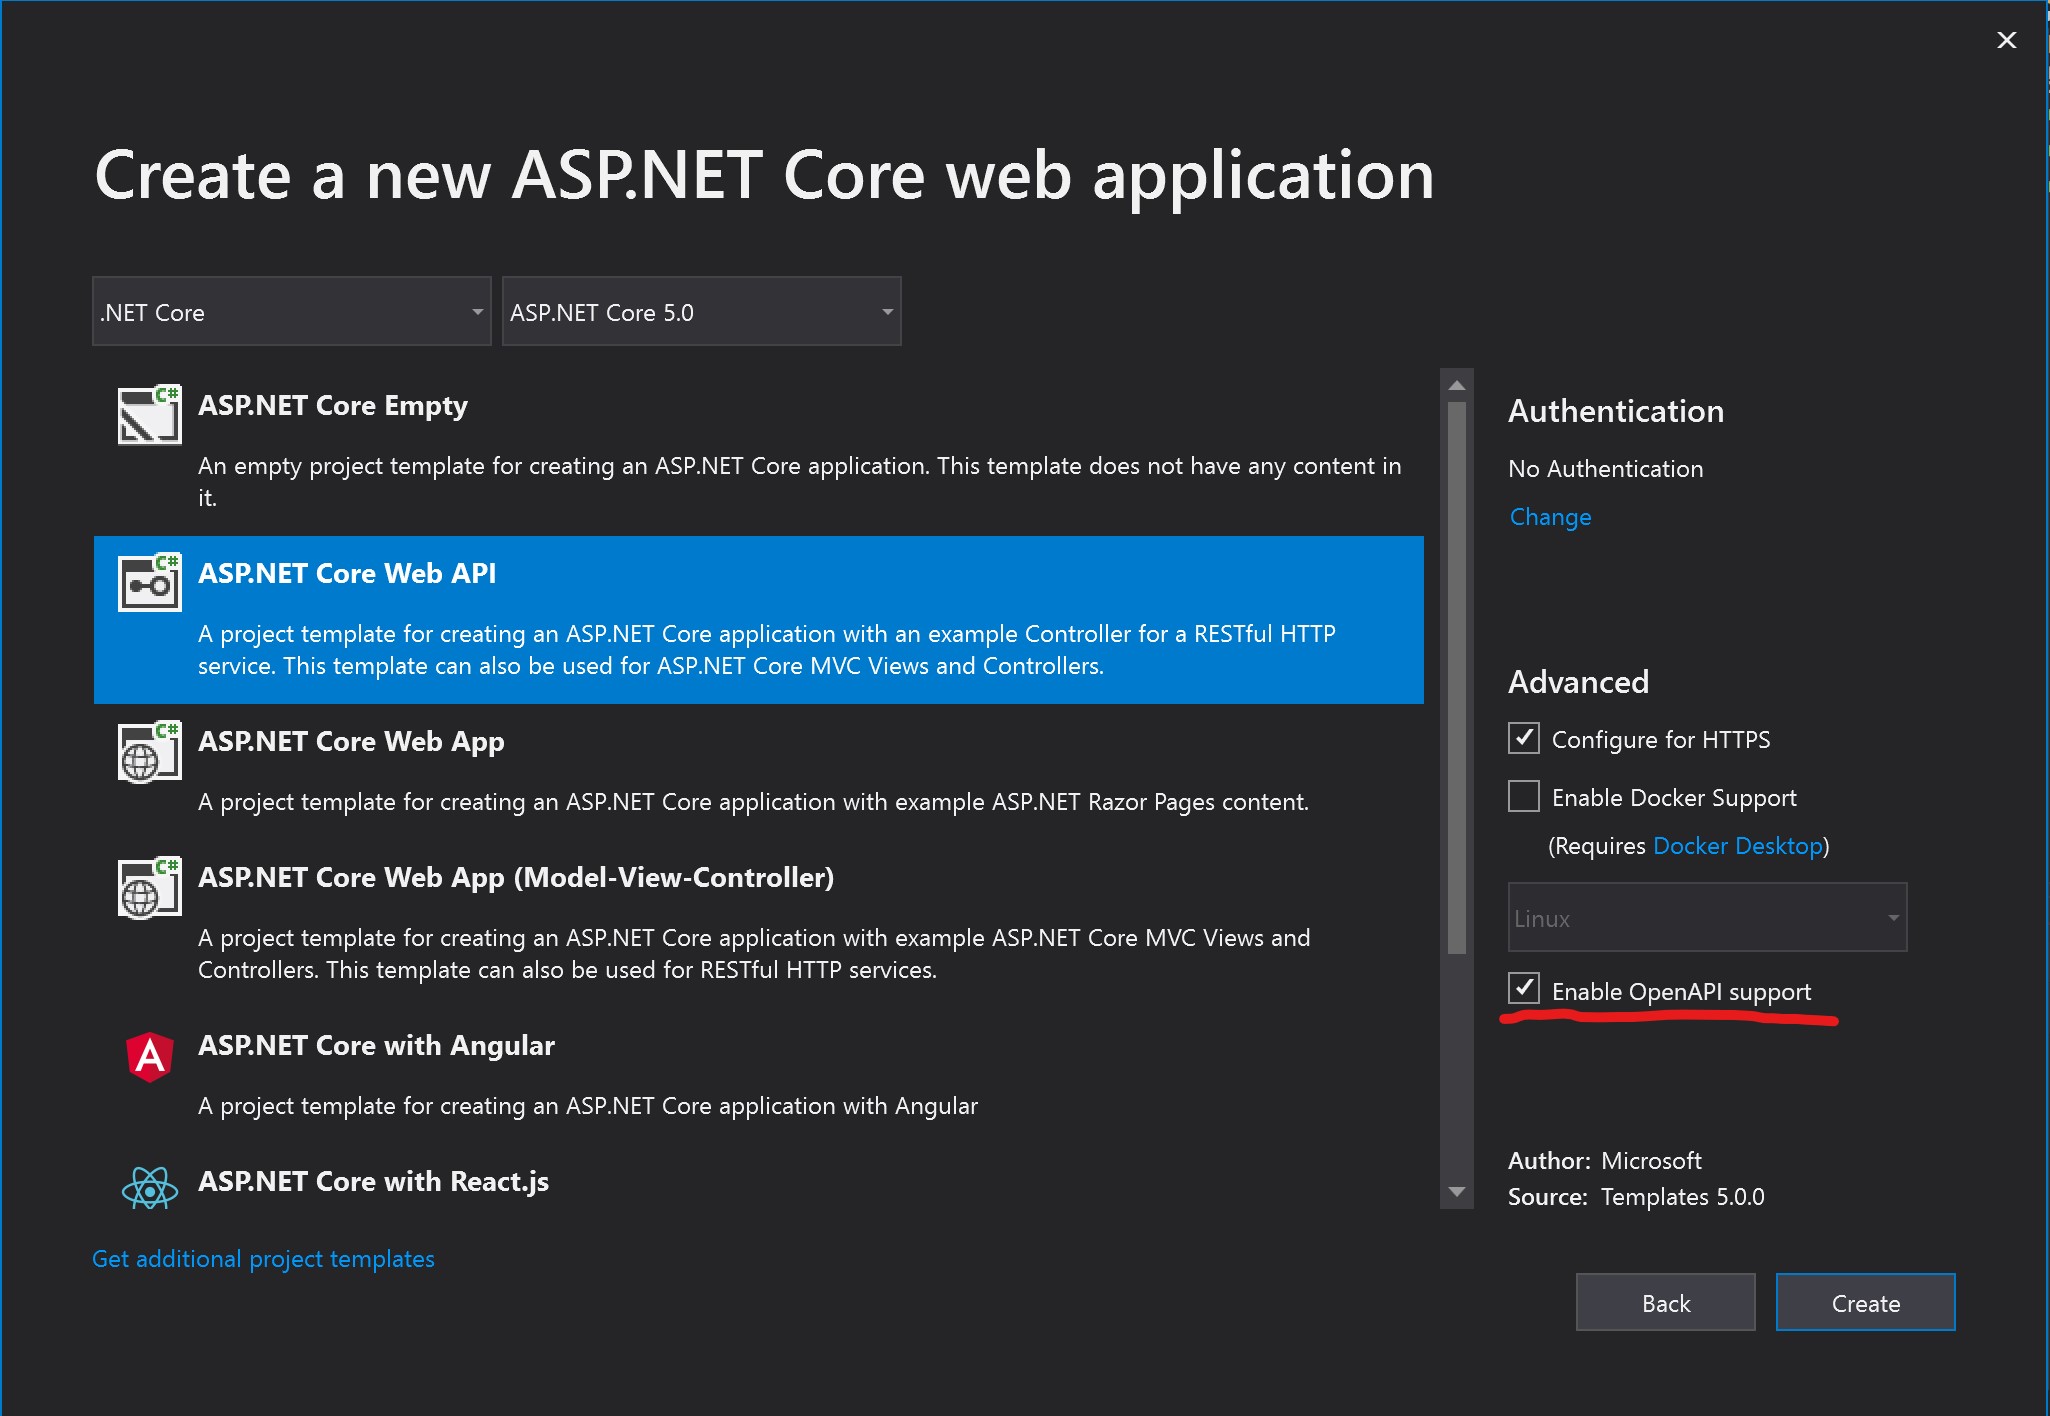Toggle the Configure for HTTPS checkbox
2050x1416 pixels.
tap(1525, 738)
